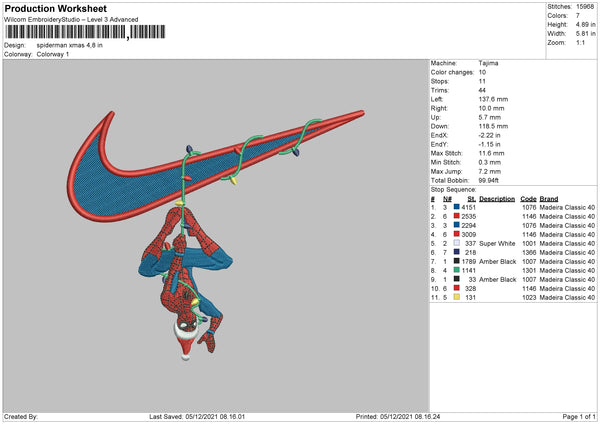Click the Brand column header
The height and width of the screenshot is (424, 600).
click(549, 199)
